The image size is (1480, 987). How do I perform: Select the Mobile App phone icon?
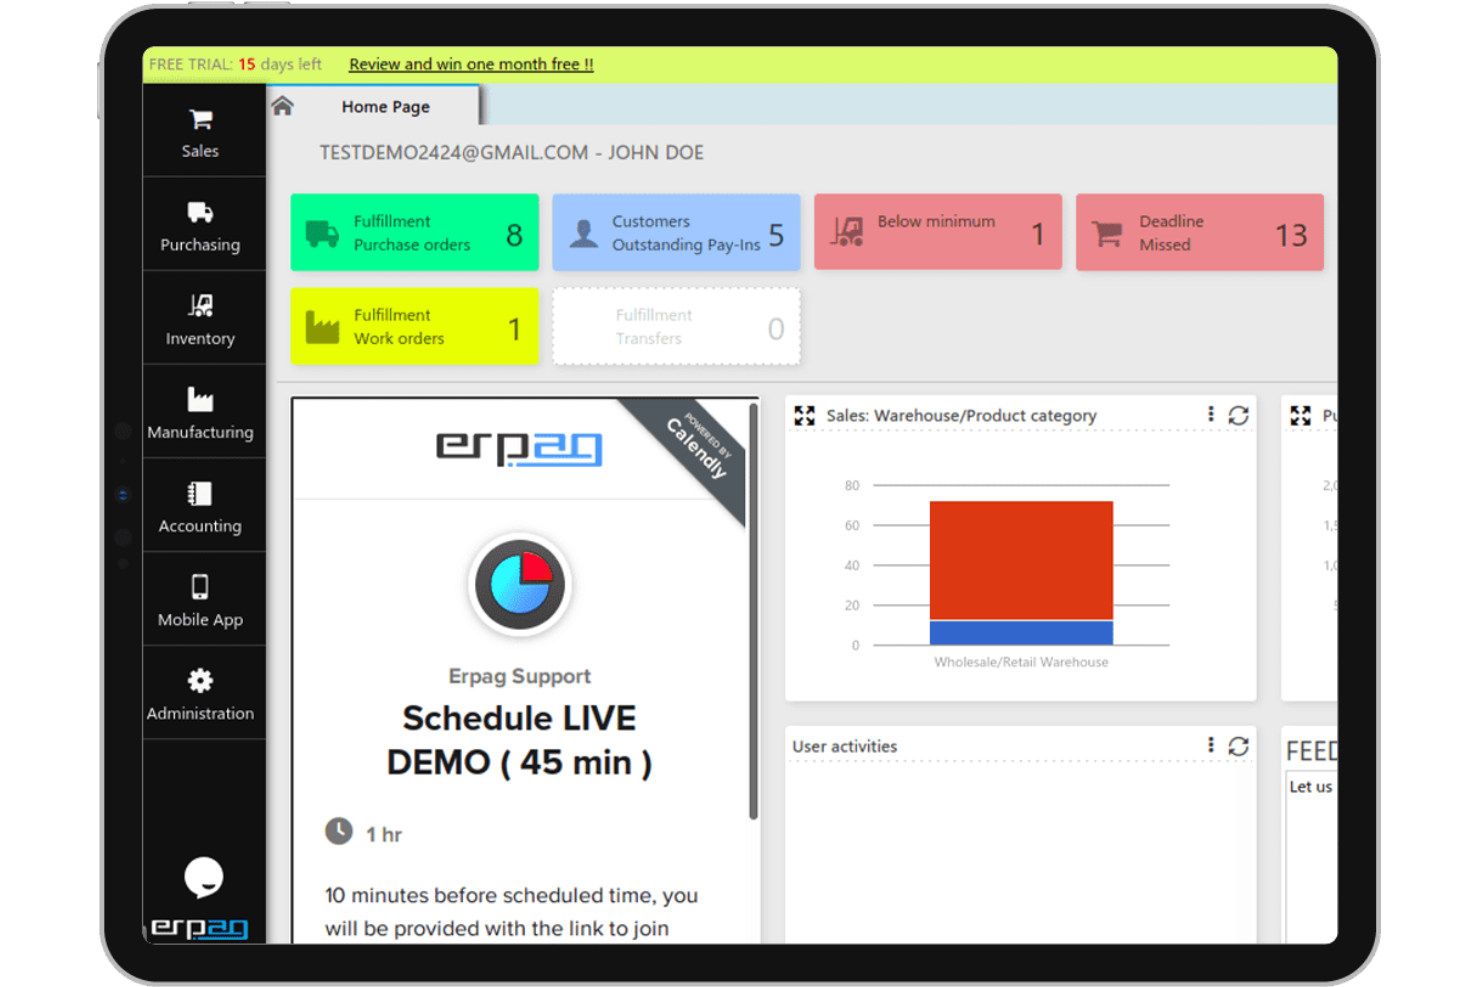coord(200,587)
